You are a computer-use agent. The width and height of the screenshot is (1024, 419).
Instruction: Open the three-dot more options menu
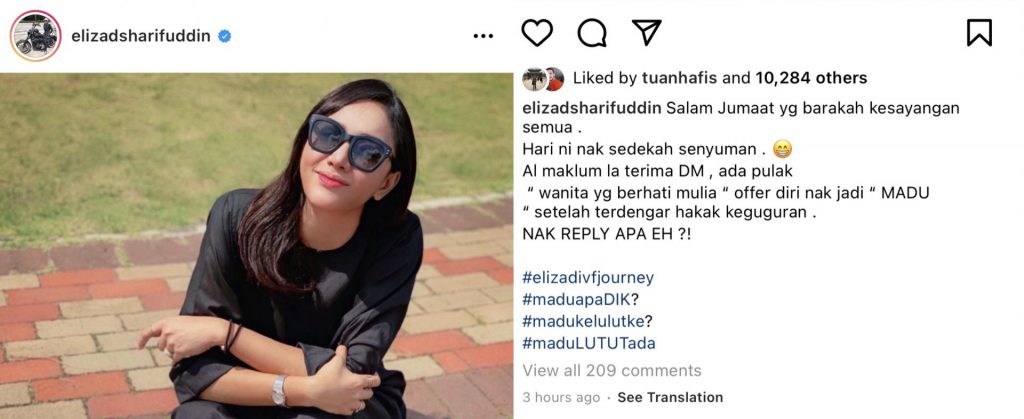(483, 36)
